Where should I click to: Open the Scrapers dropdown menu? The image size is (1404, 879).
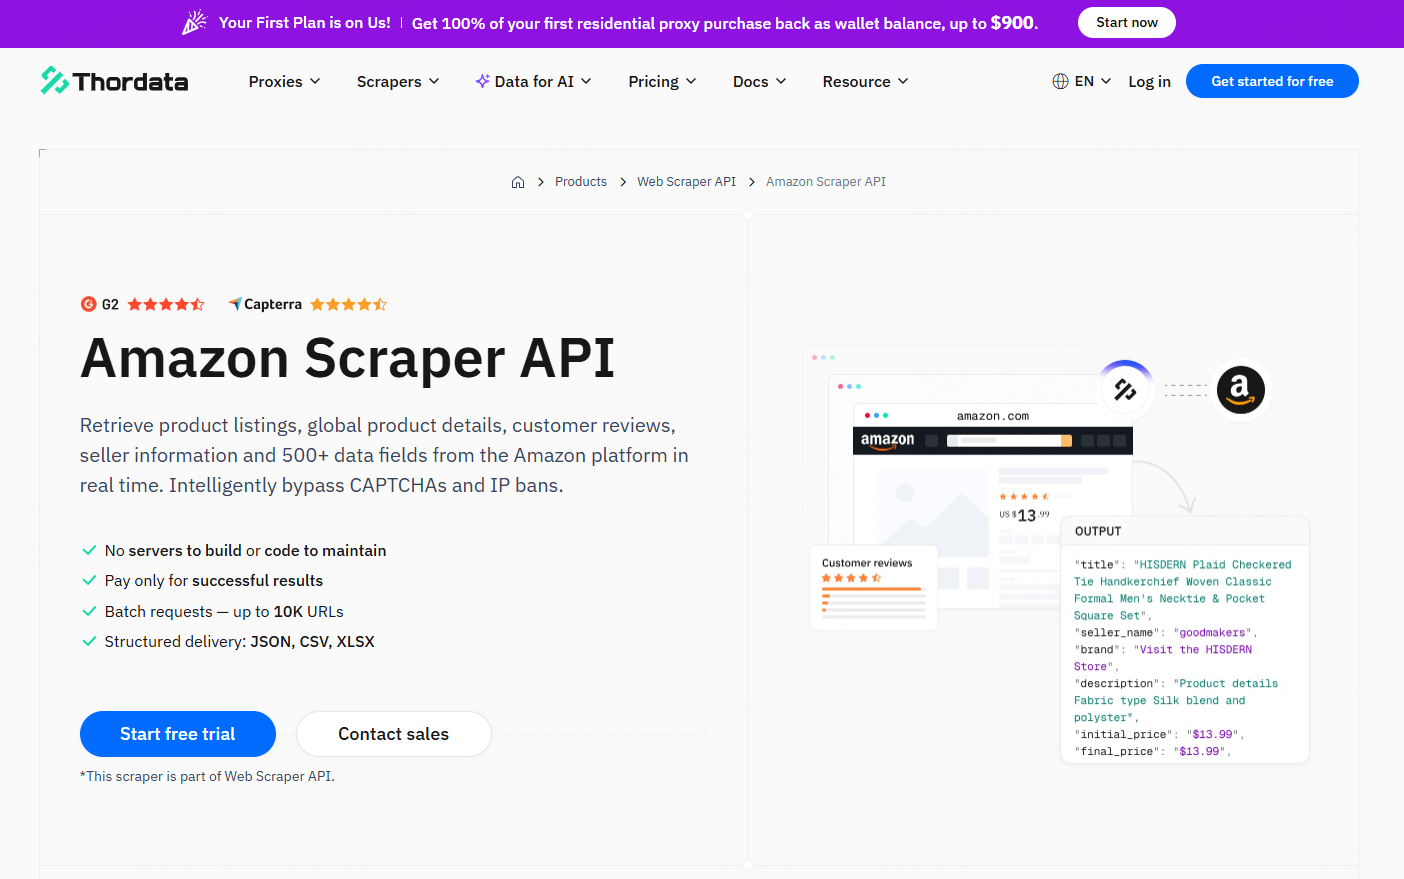click(x=397, y=81)
